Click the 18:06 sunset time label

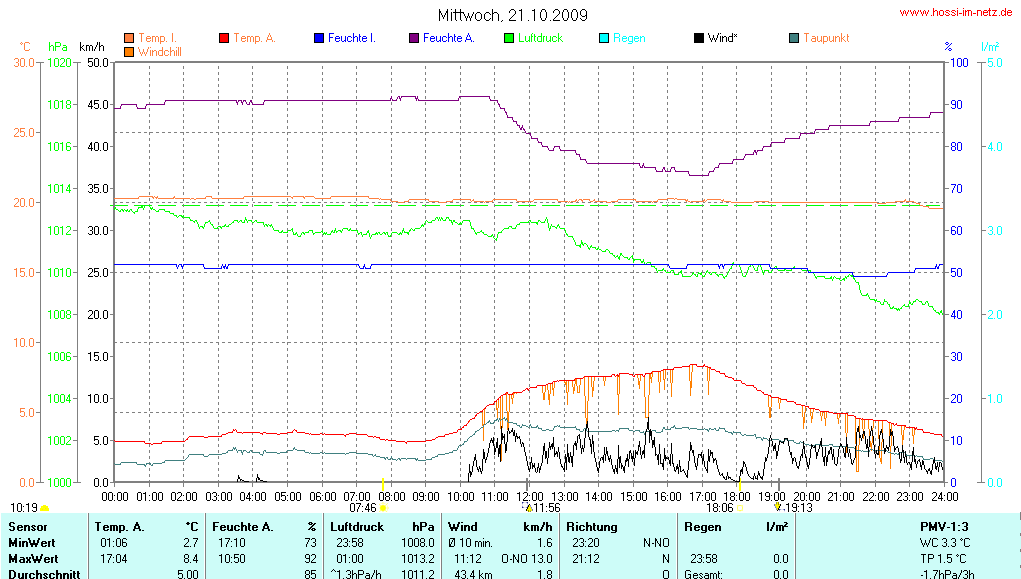(719, 508)
